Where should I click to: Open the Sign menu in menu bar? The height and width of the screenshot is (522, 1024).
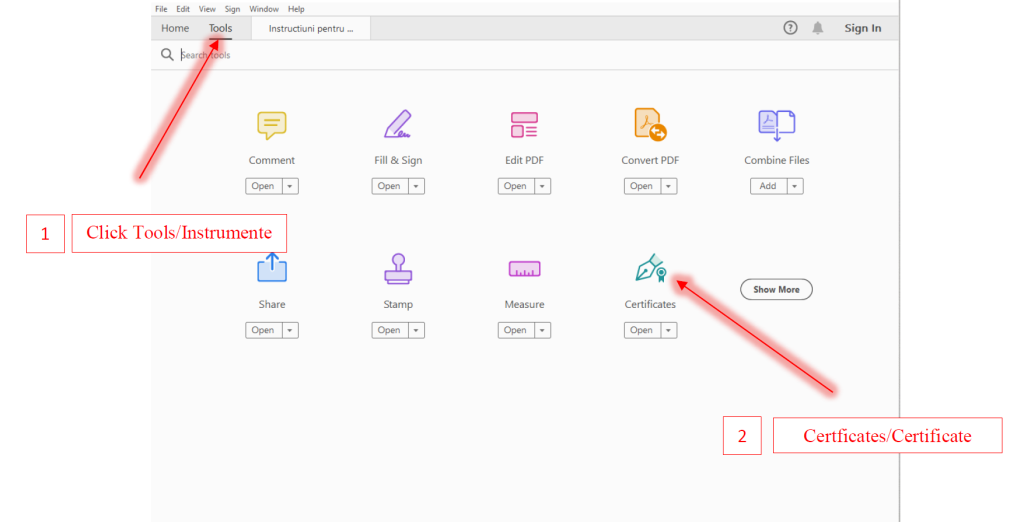click(x=232, y=9)
